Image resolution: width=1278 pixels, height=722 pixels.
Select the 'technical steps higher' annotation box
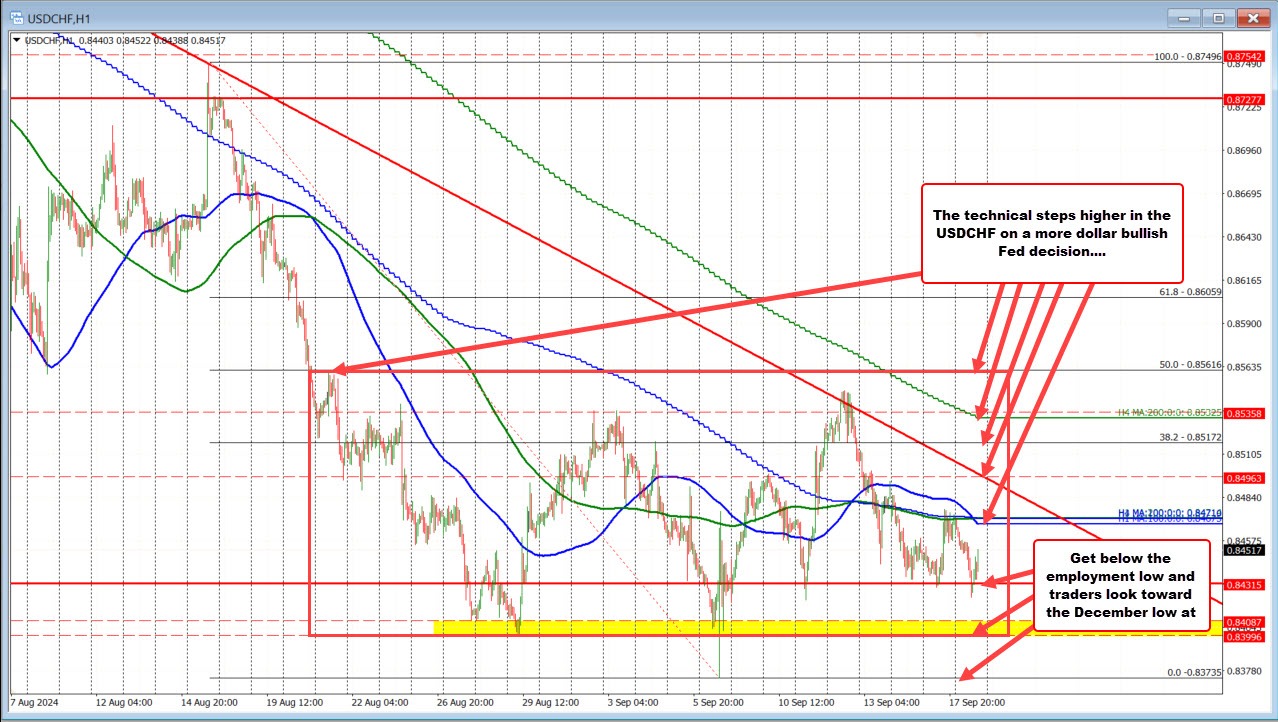[1051, 231]
